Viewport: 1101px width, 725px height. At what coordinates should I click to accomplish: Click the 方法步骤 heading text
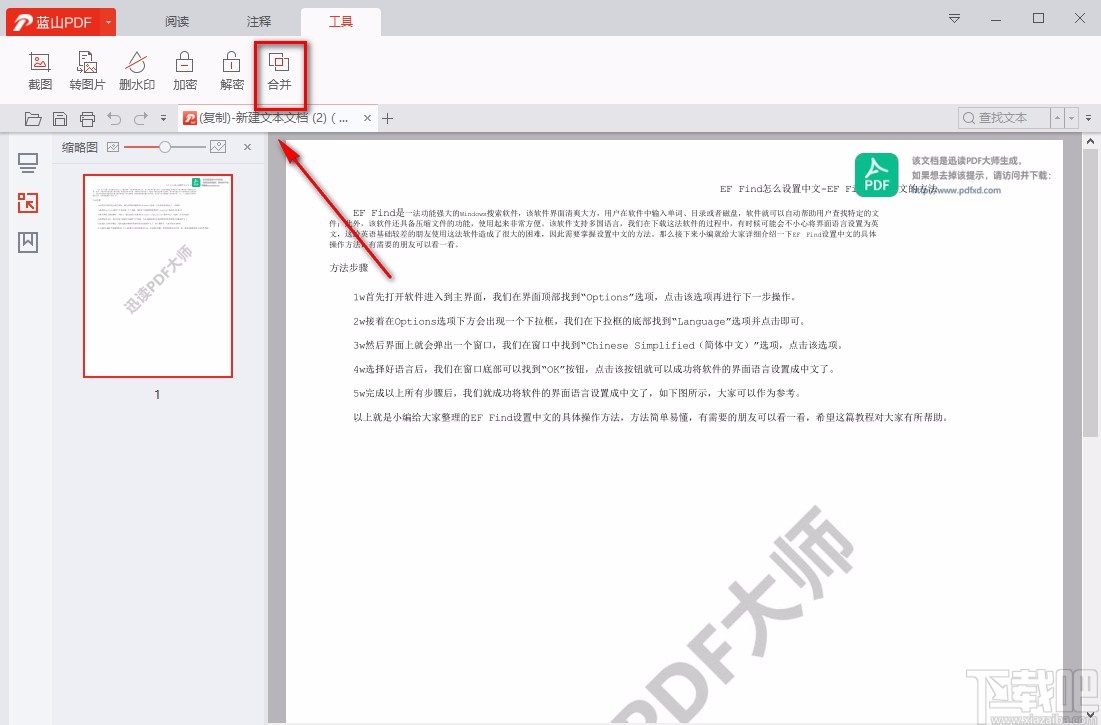pyautogui.click(x=349, y=267)
